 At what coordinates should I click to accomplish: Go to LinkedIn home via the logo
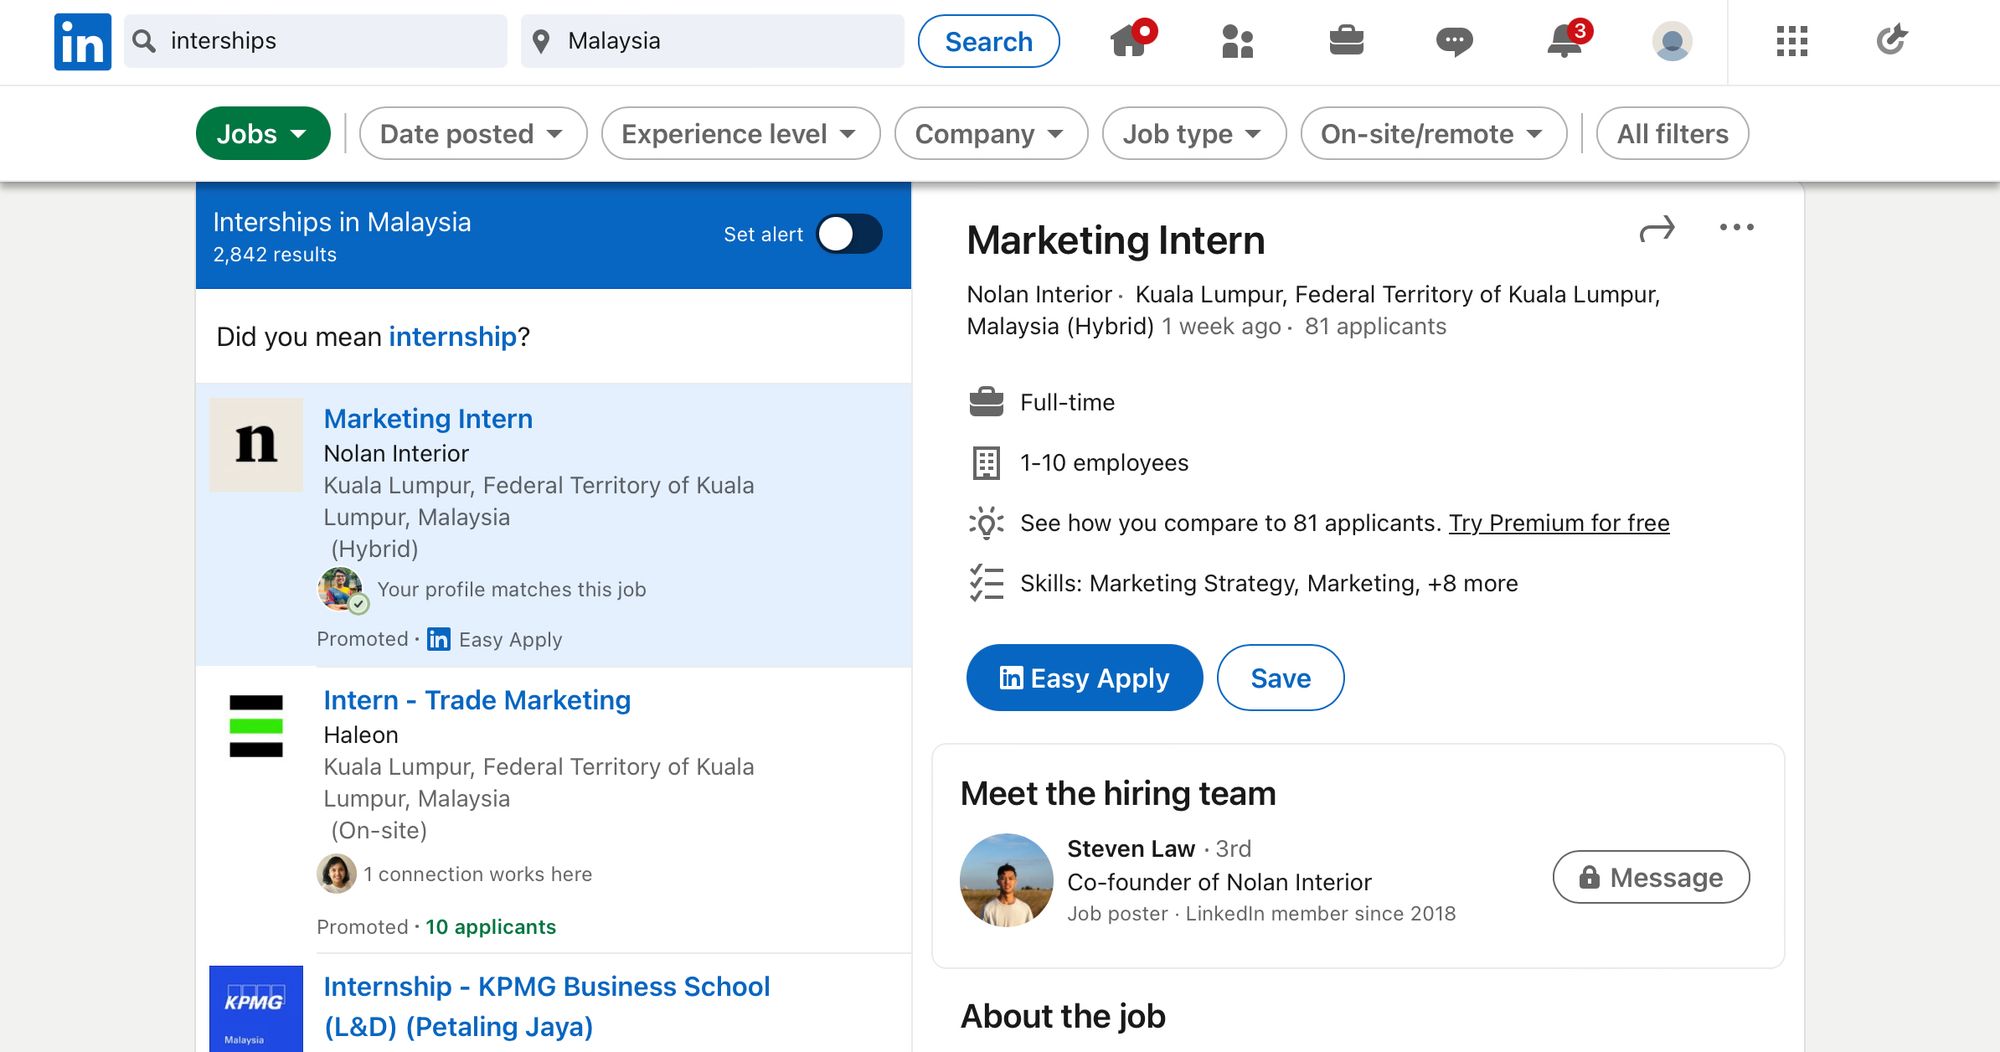82,42
